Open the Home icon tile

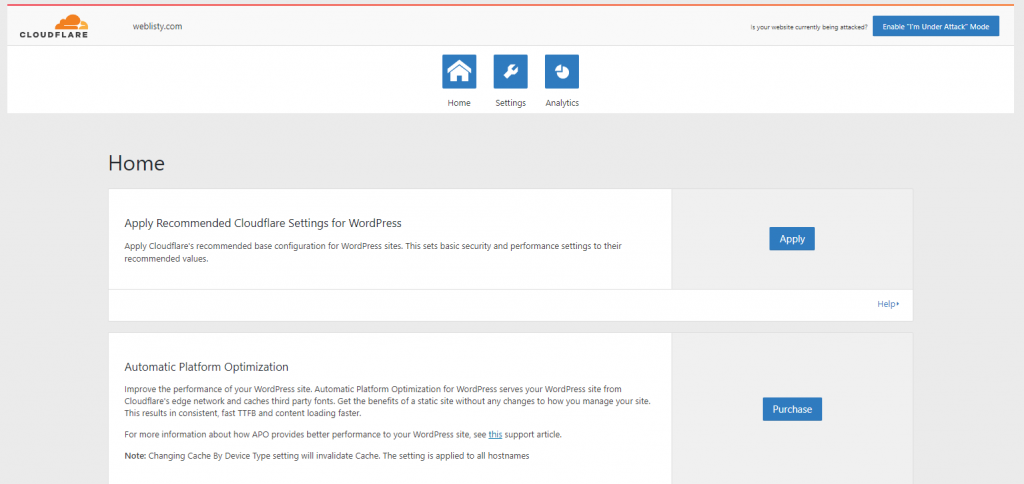point(459,71)
